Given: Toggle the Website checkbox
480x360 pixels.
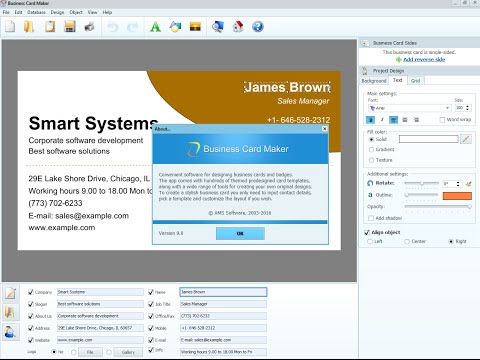Looking at the screenshot, I should pos(31,340).
